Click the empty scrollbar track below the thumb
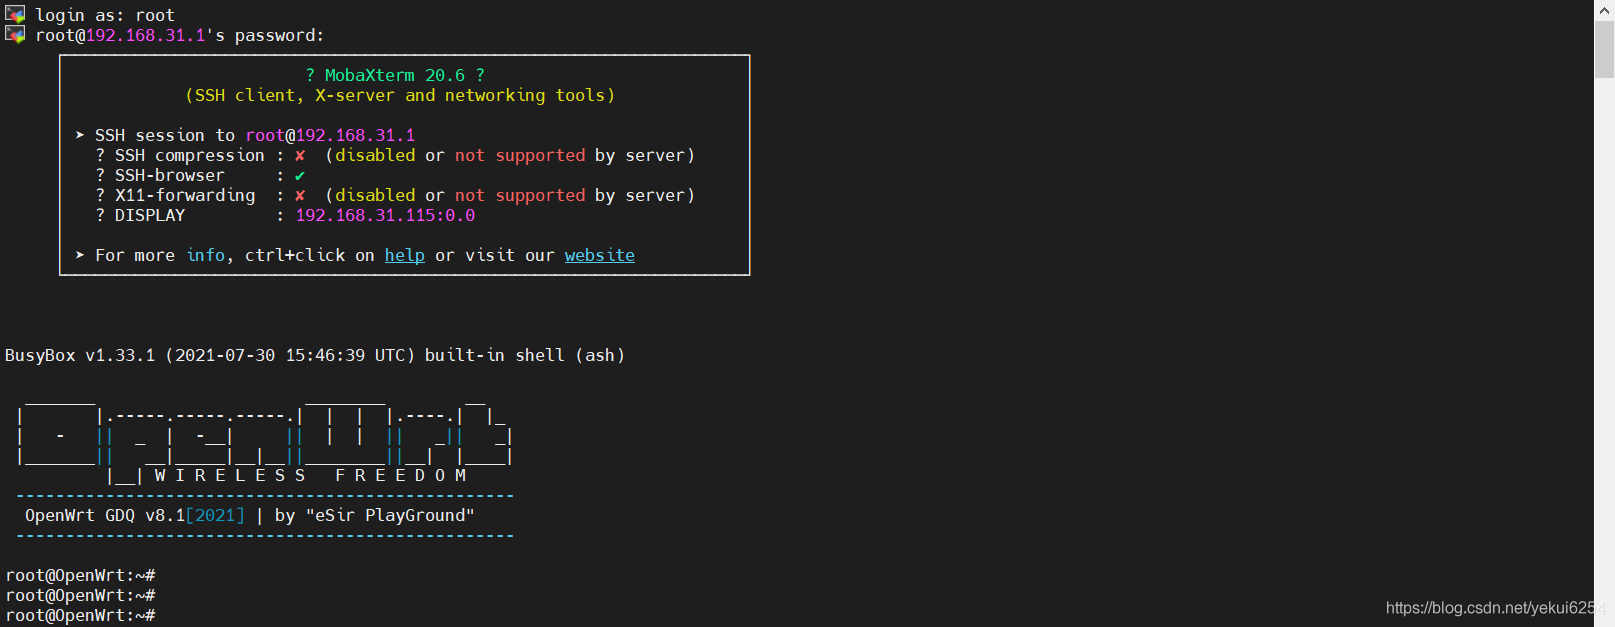This screenshot has height=627, width=1615. point(1604,350)
